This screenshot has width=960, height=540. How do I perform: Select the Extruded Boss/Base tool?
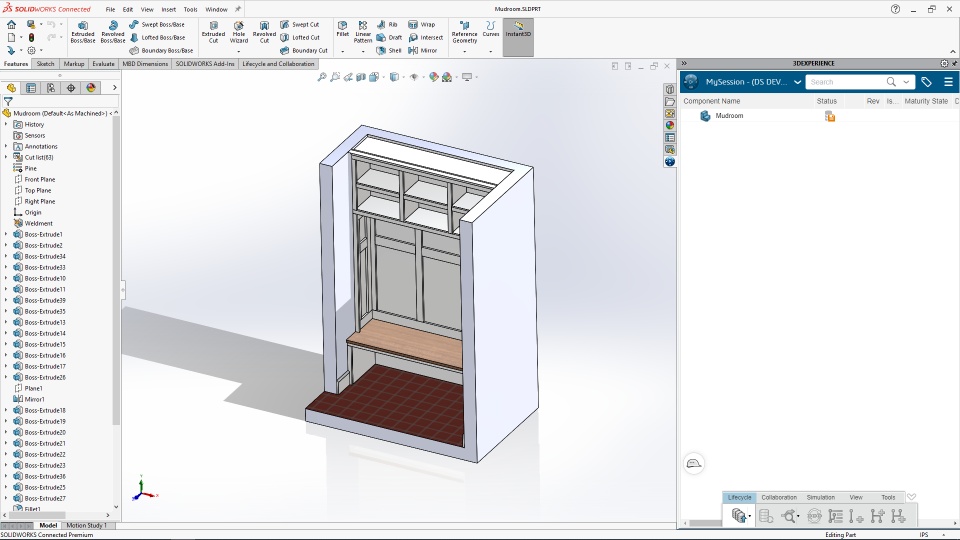[x=83, y=30]
